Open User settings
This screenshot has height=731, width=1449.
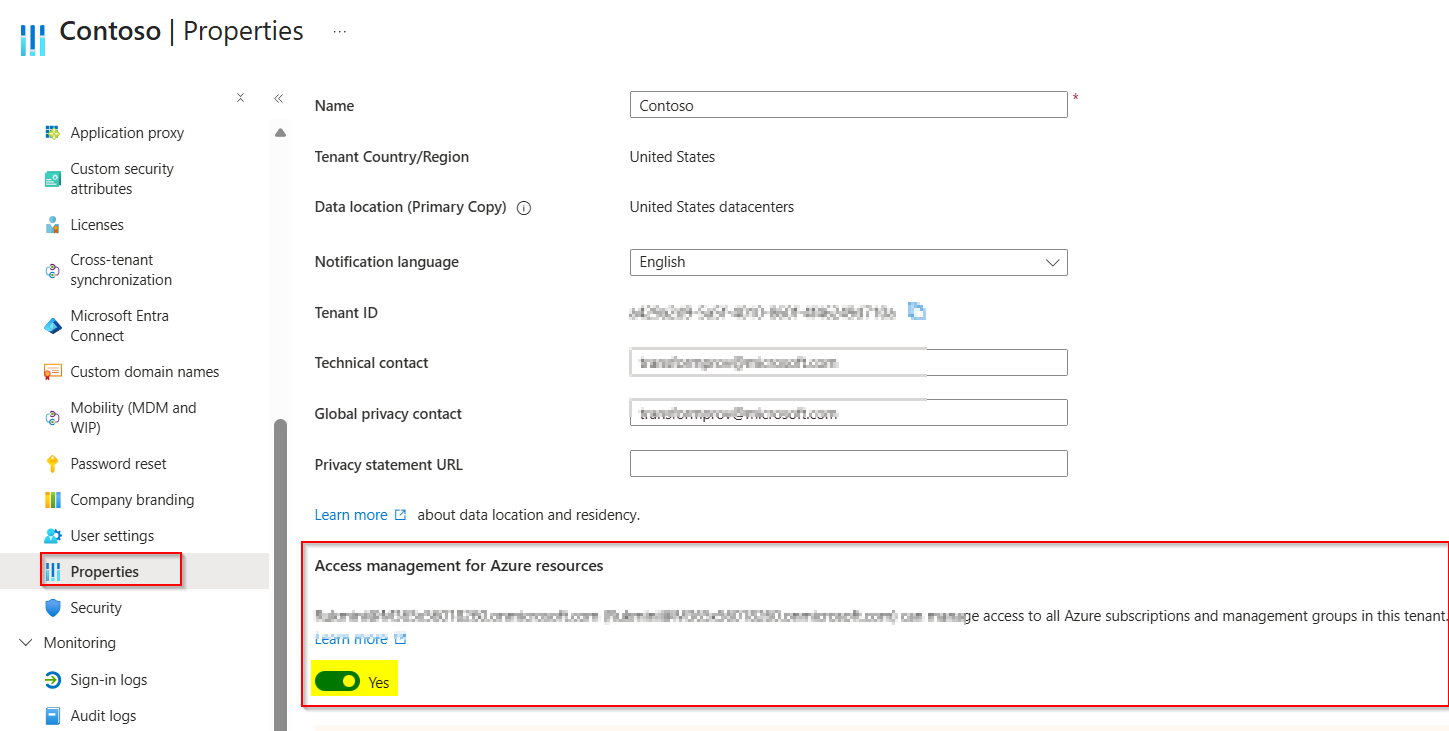click(x=112, y=536)
